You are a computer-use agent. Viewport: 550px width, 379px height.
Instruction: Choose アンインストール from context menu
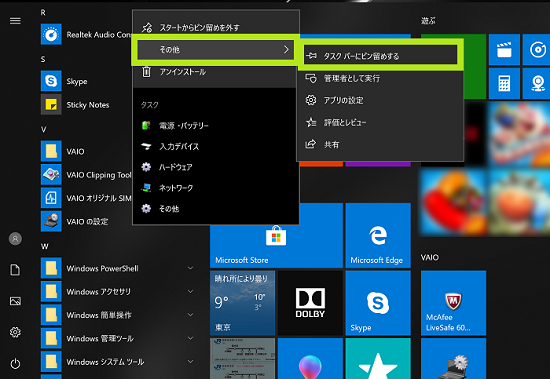216,72
